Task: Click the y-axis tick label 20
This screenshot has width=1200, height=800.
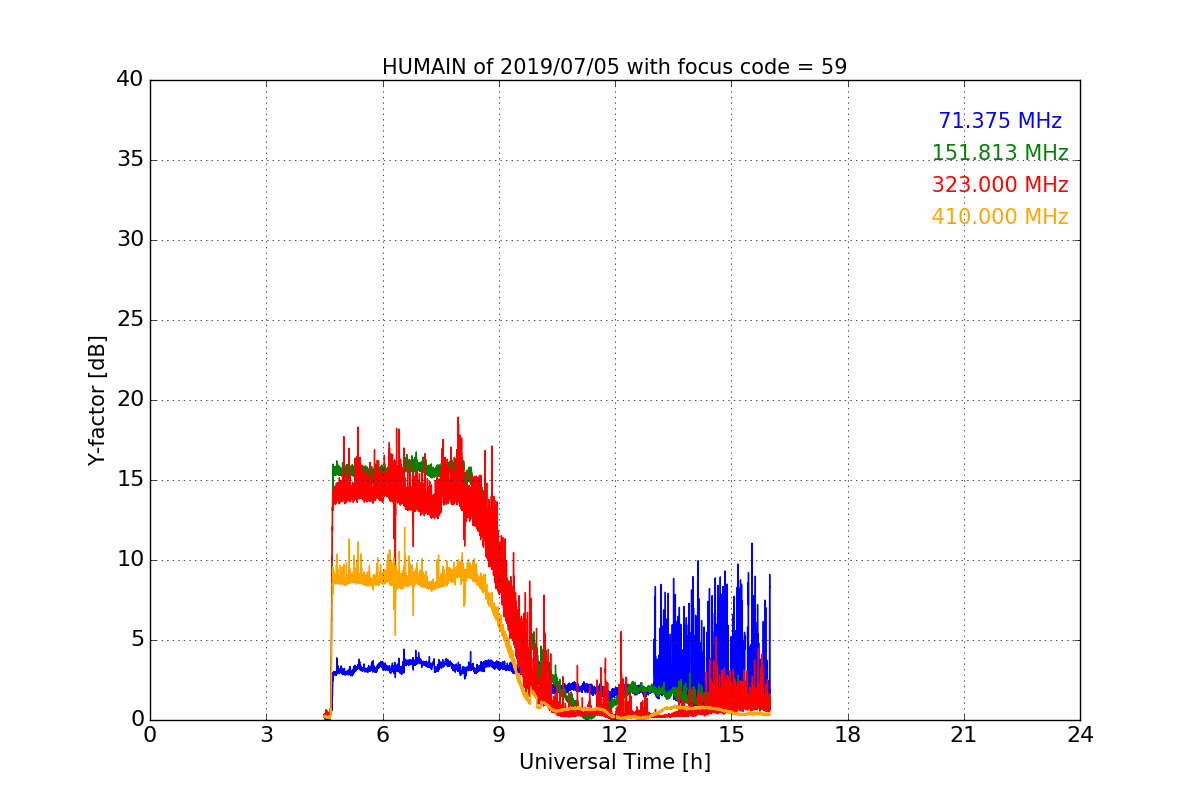Action: 130,400
